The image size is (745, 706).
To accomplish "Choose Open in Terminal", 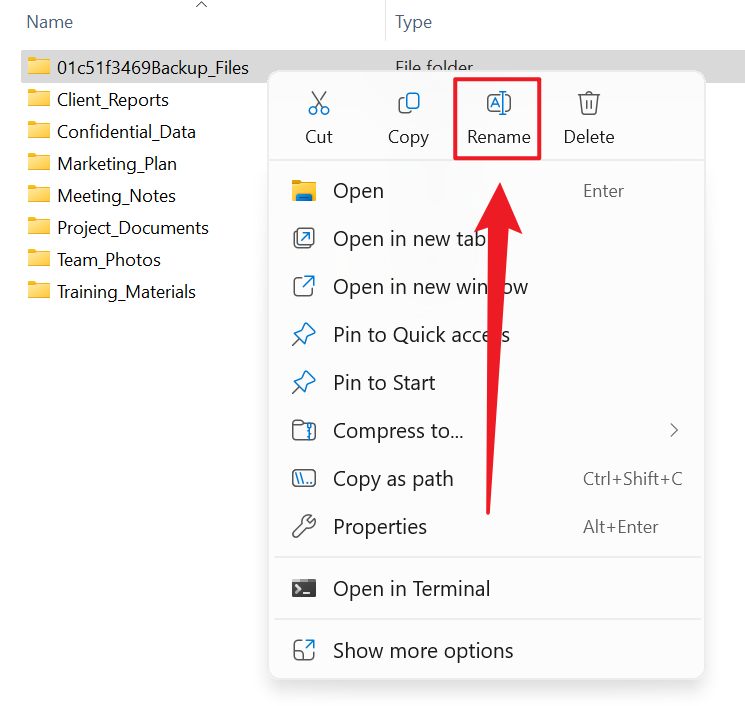I will [x=488, y=589].
